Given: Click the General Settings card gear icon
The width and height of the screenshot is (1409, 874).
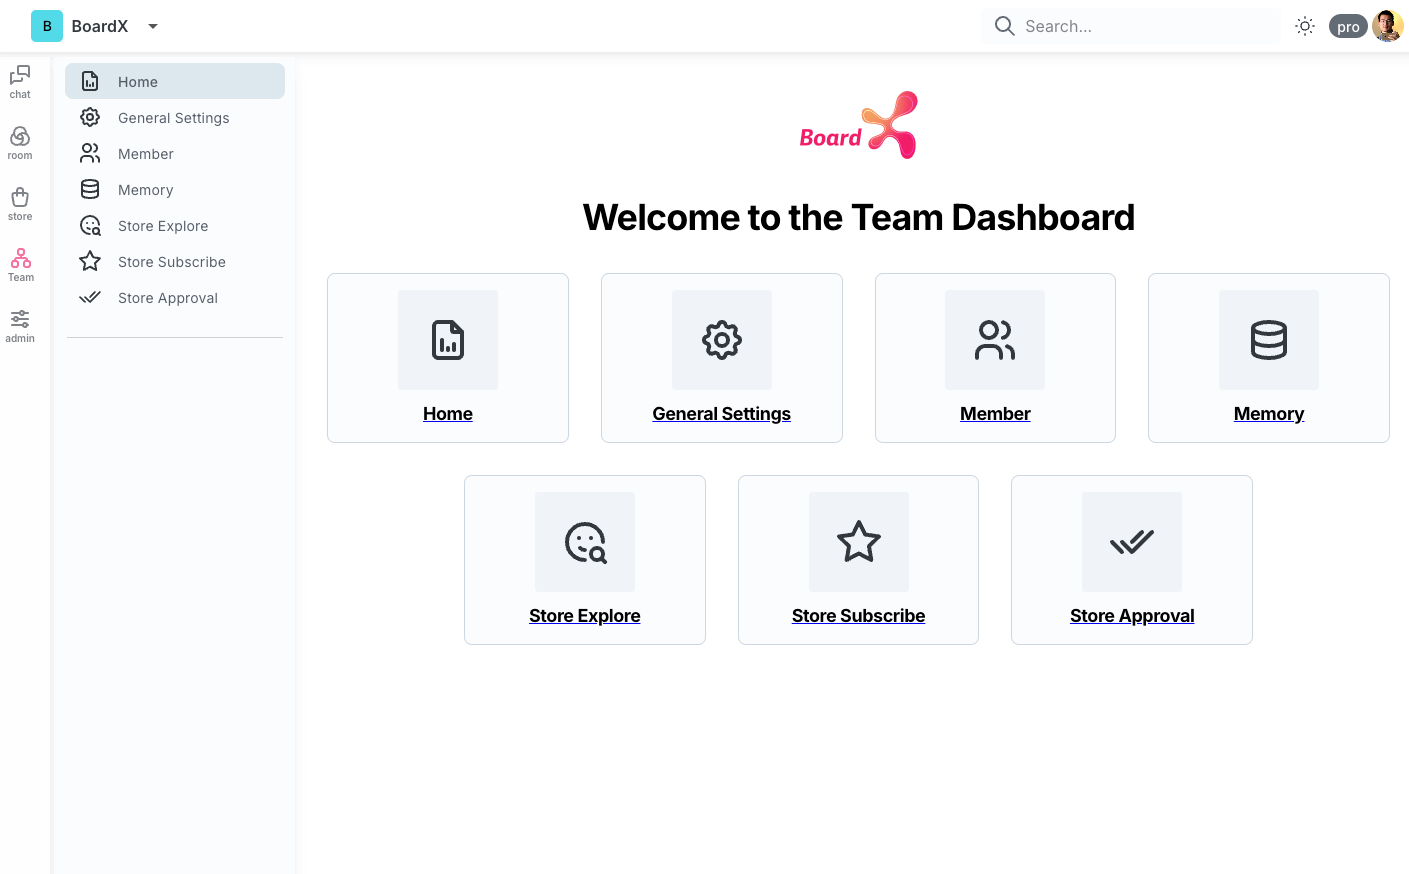Looking at the screenshot, I should click(722, 340).
